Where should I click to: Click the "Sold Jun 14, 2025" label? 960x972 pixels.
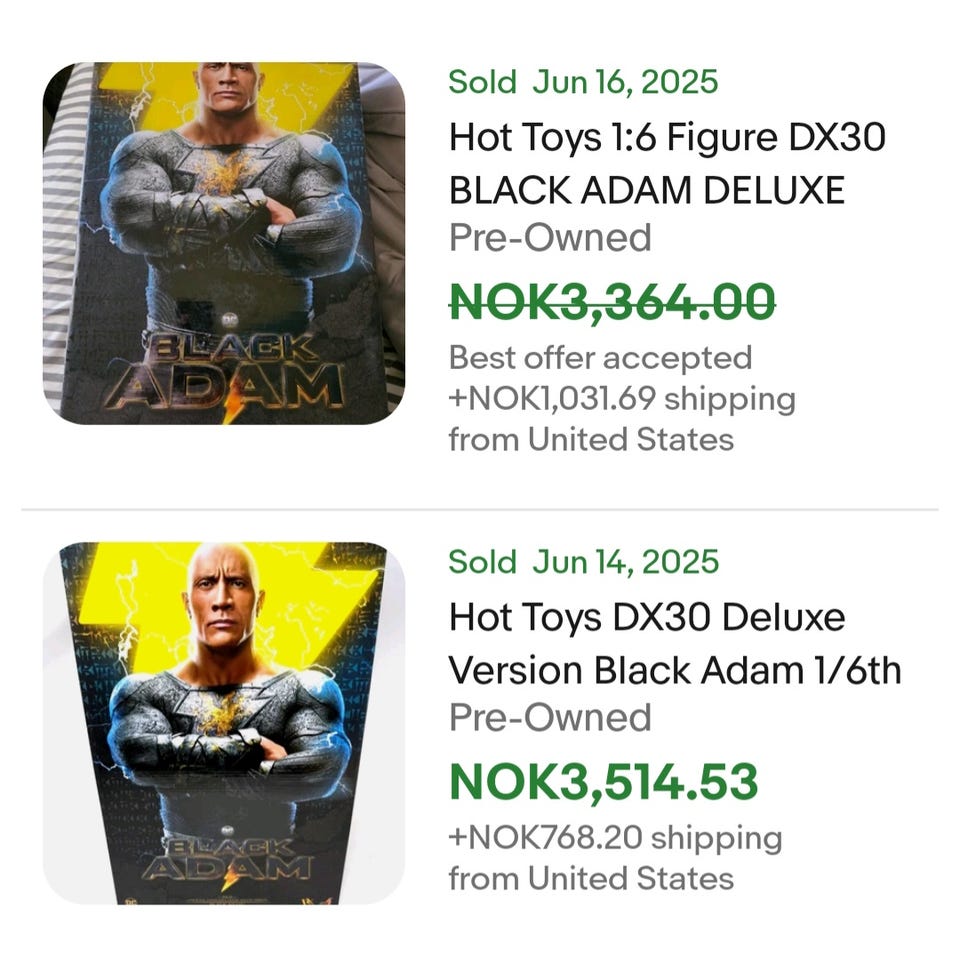[583, 561]
